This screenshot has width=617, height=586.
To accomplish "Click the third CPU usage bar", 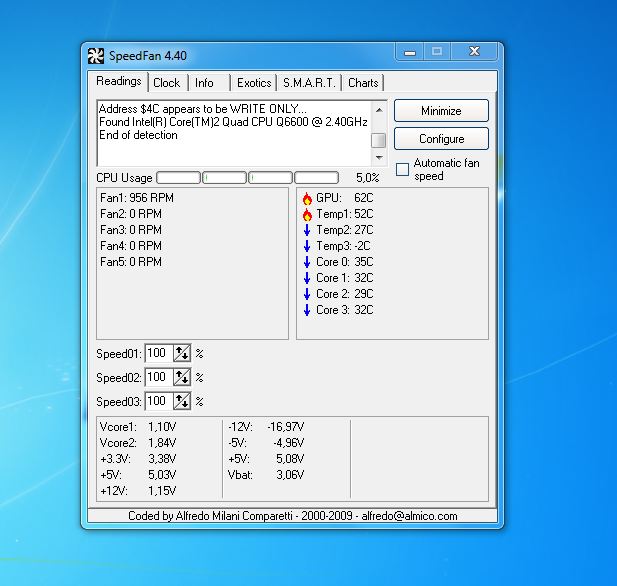I will tap(270, 177).
